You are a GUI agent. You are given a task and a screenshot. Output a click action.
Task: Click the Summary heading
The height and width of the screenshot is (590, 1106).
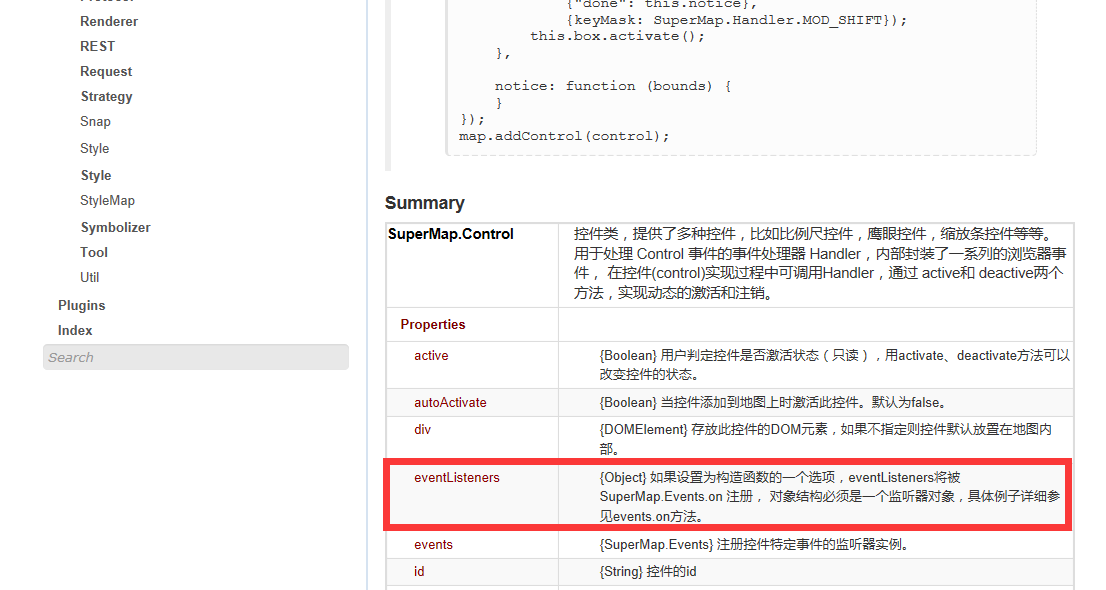tap(425, 203)
